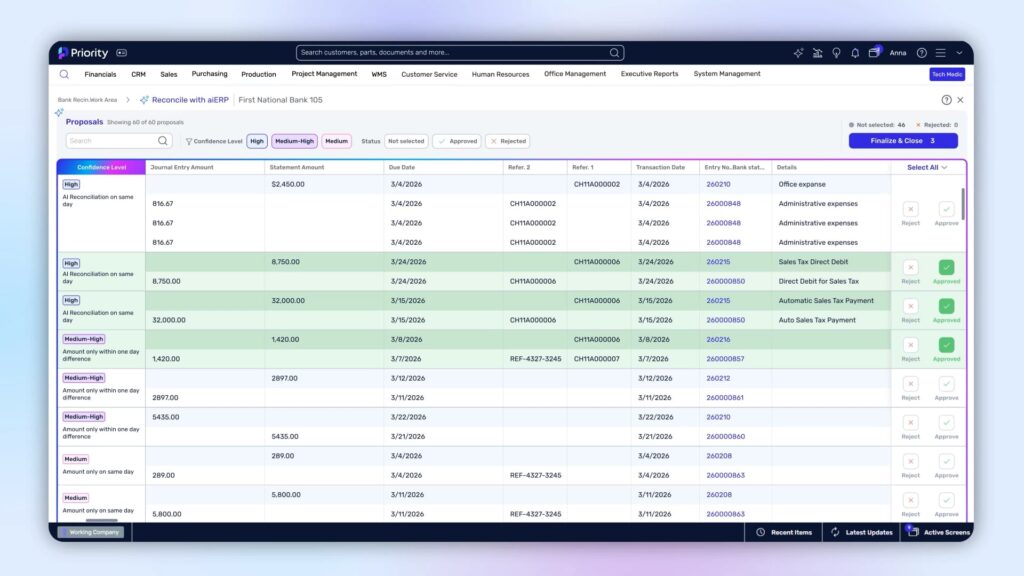Click the vertical scrollbar of the proposals table
The width and height of the screenshot is (1024, 576).
(963, 204)
